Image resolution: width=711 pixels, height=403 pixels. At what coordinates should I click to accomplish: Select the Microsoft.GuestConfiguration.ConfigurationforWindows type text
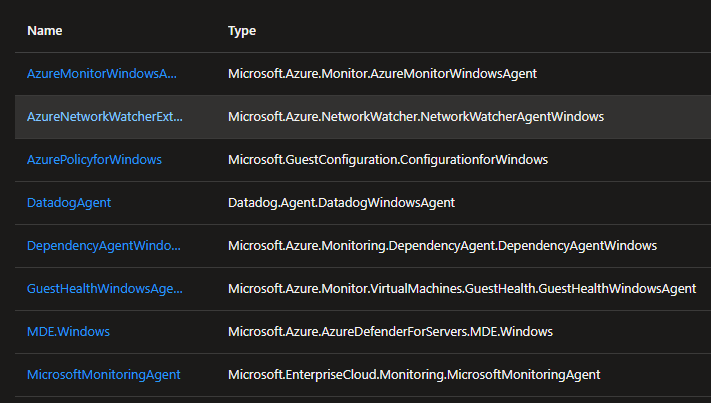[x=388, y=160]
